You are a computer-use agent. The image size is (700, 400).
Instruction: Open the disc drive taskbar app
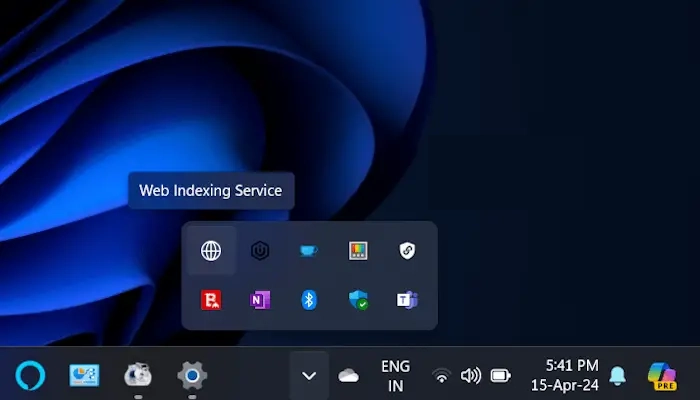coord(138,375)
